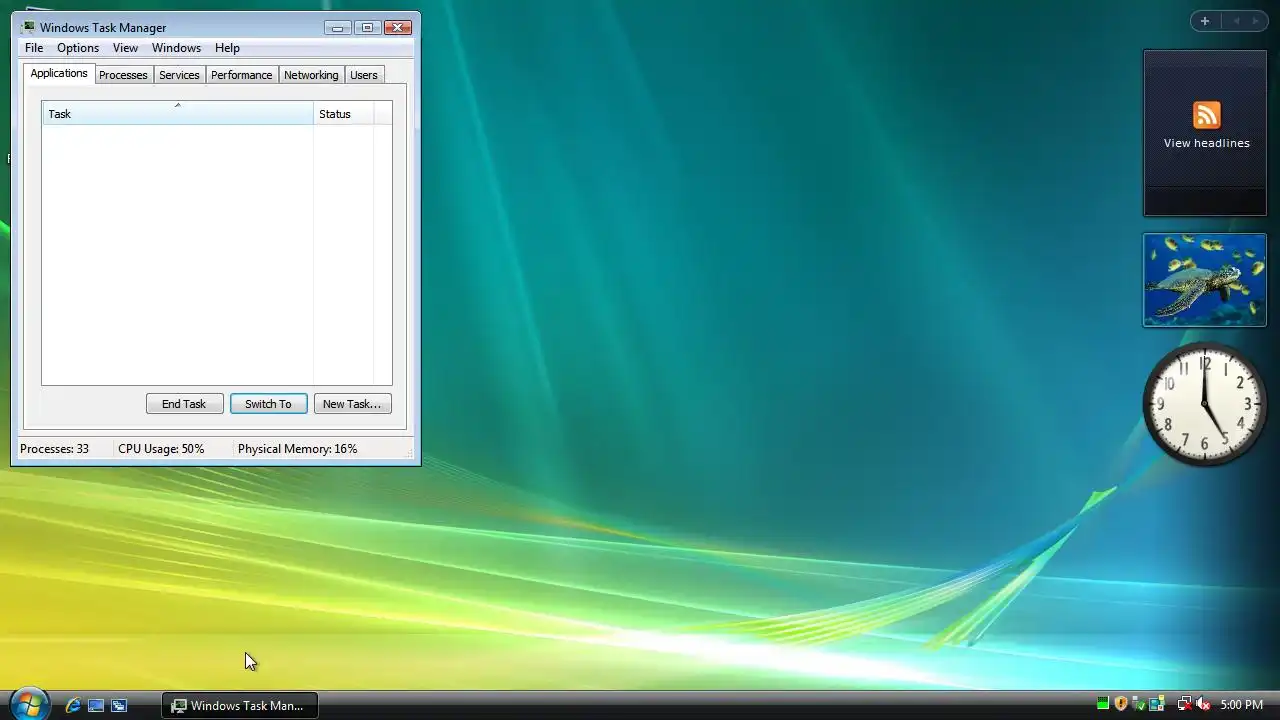Click the analog clock gadget
Image resolution: width=1280 pixels, height=720 pixels.
coord(1205,404)
